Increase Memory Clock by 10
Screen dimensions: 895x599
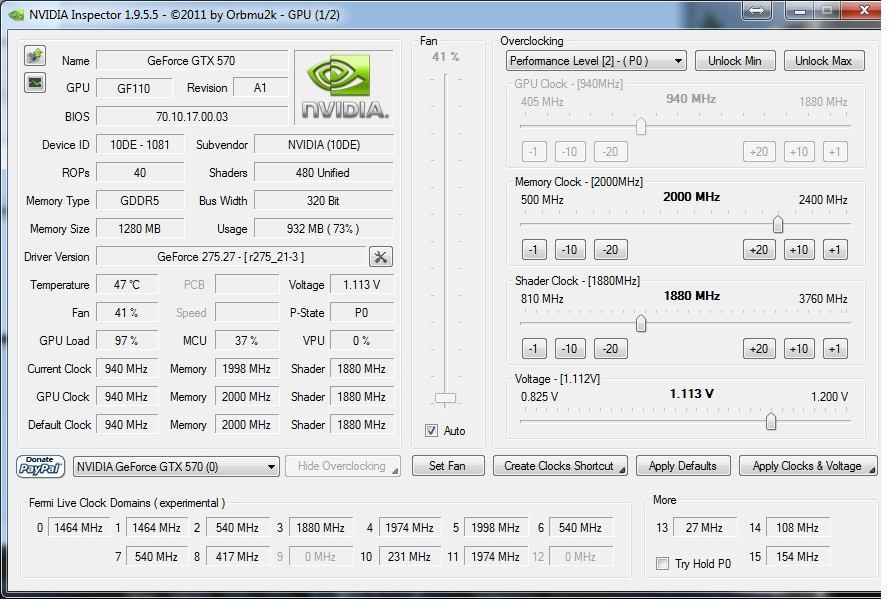(799, 250)
